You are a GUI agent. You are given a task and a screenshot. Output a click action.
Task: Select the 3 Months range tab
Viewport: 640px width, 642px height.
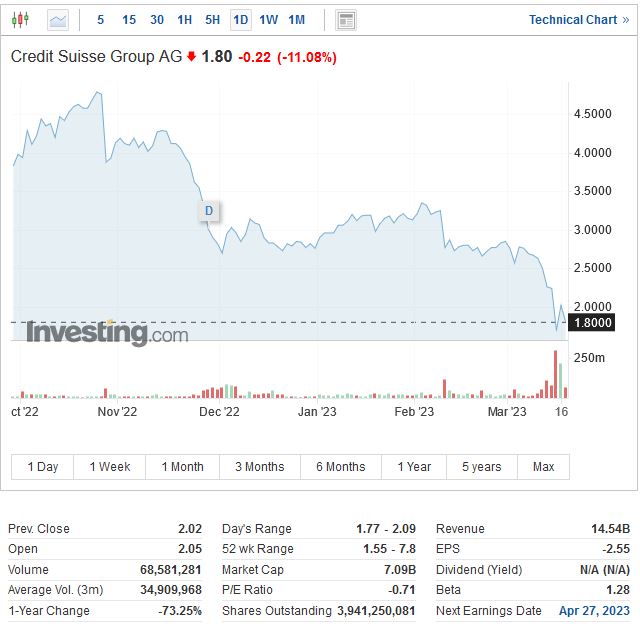pos(260,467)
